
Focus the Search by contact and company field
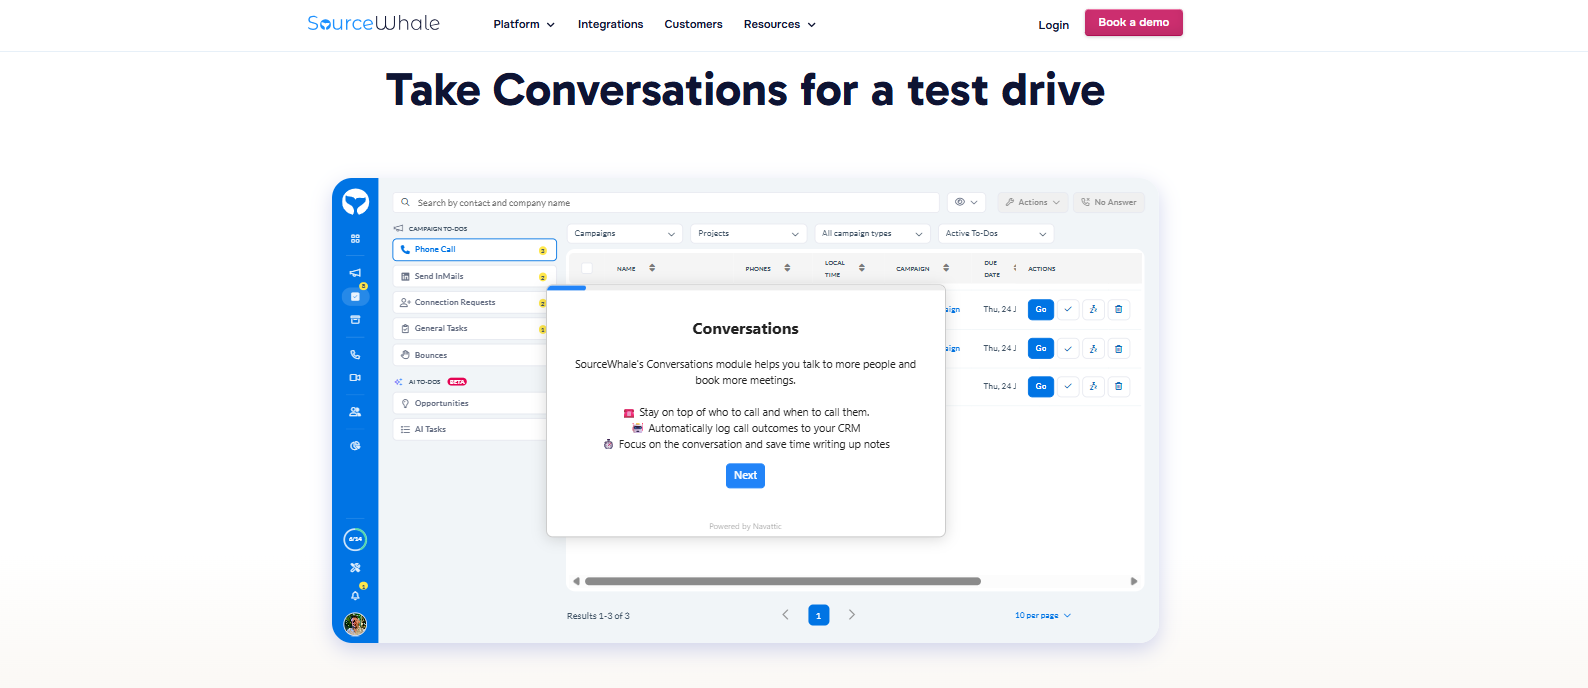(x=666, y=202)
